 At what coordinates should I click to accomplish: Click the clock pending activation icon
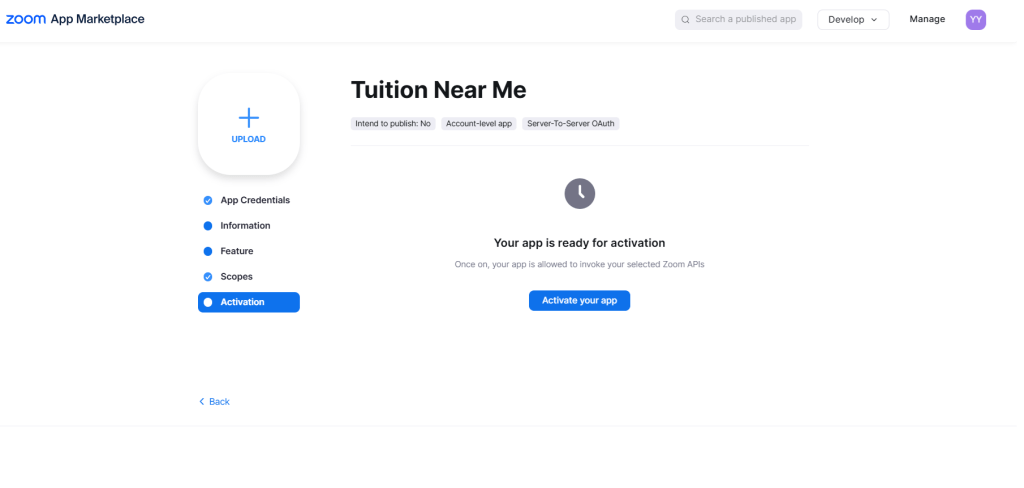580,193
